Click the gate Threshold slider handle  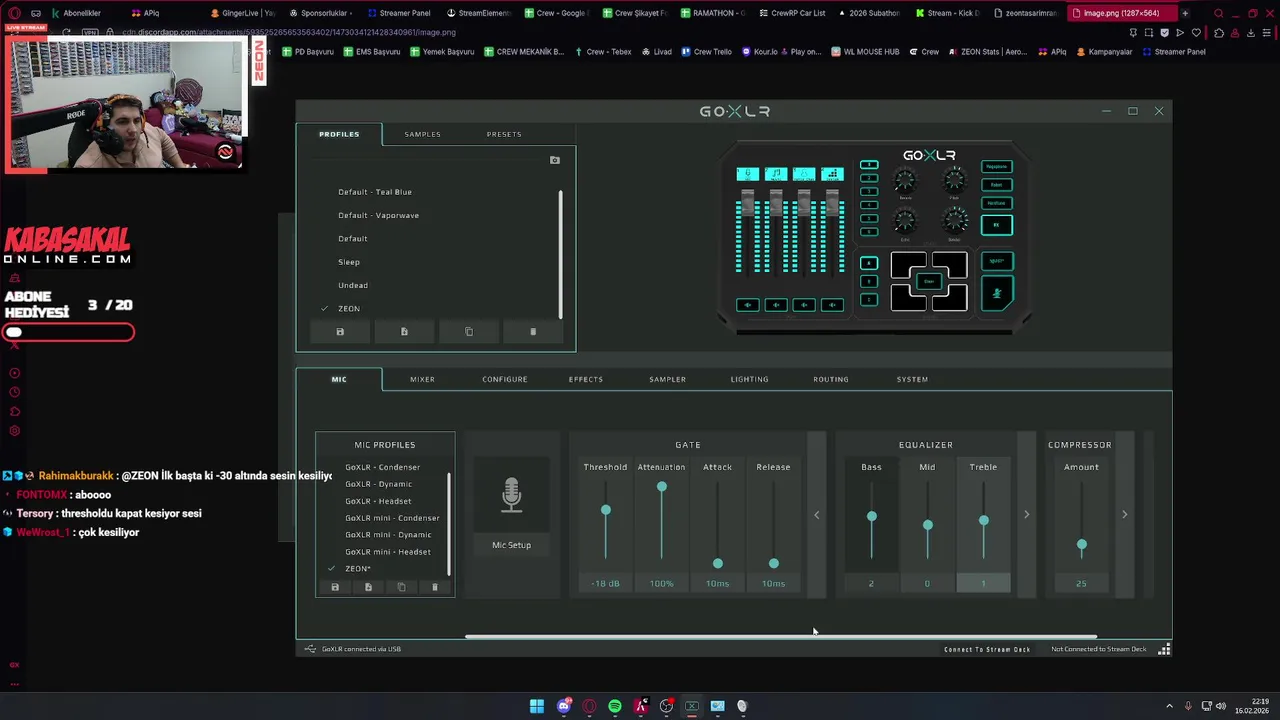point(605,511)
